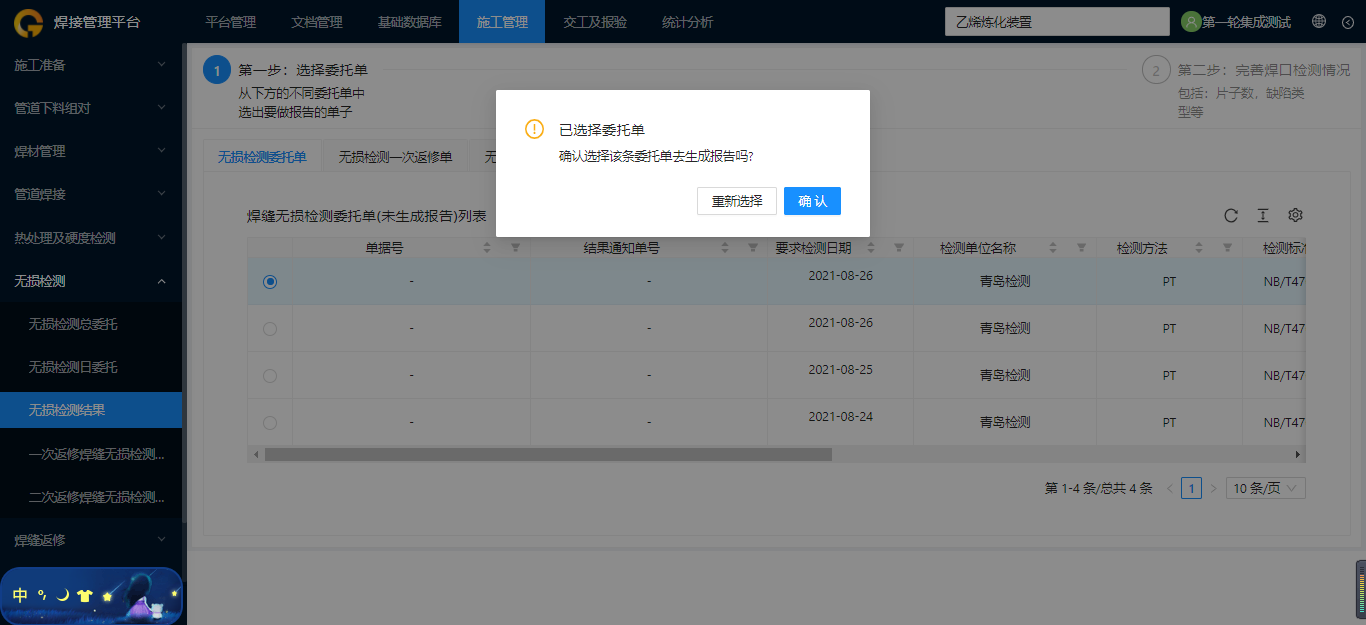1366x625 pixels.
Task: Switch to the 无损检测委托单 tab
Action: tap(263, 157)
